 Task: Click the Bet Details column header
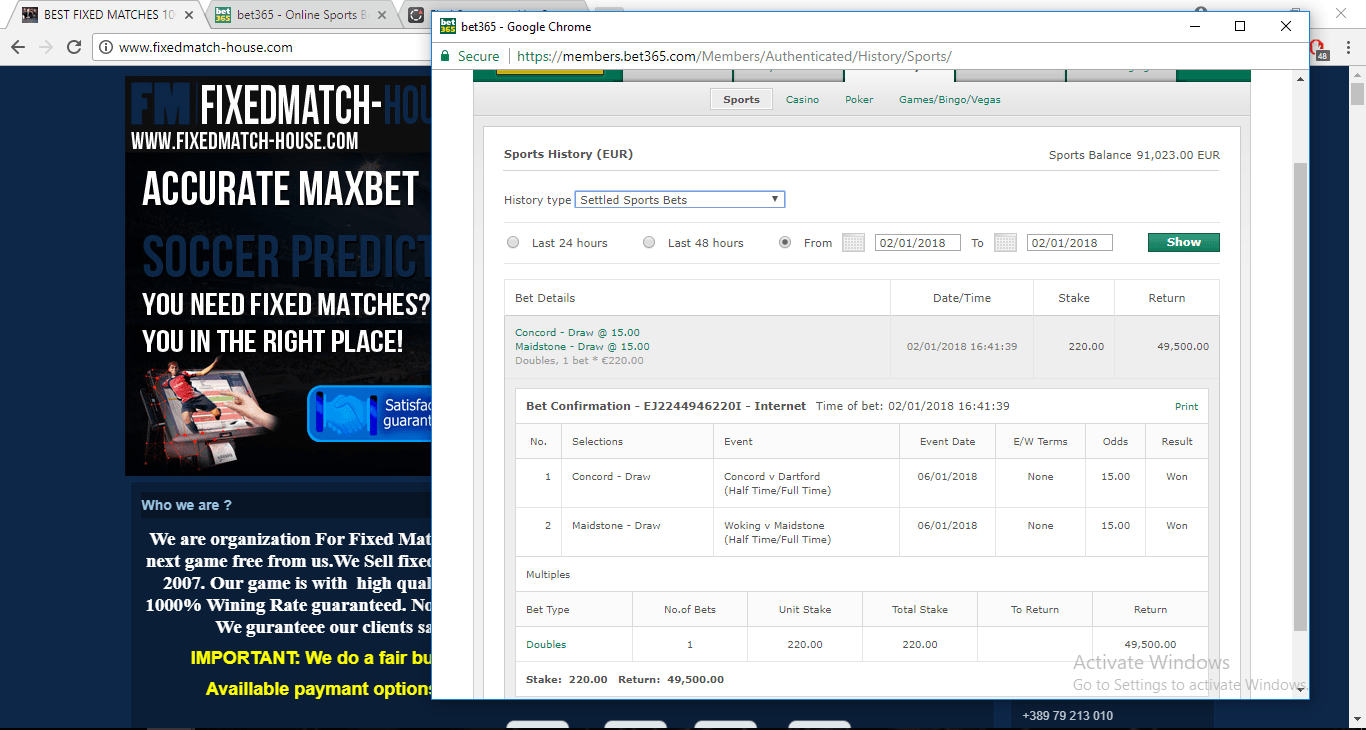(x=545, y=298)
